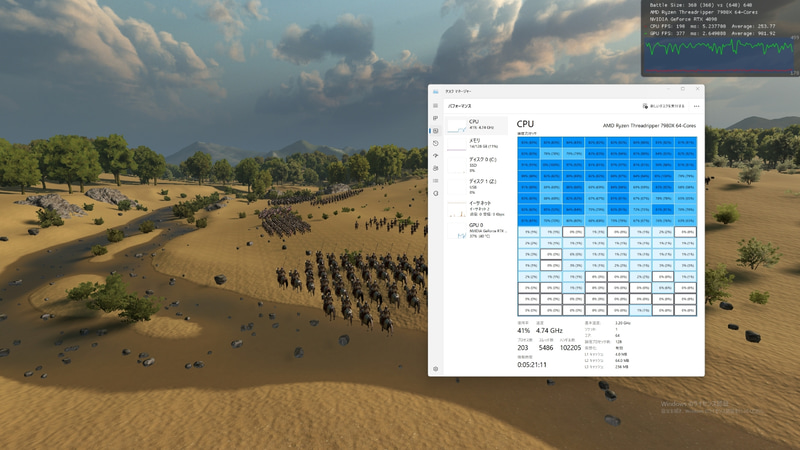This screenshot has width=800, height=450.
Task: Click the Task Manager app icon in title bar
Action: click(x=435, y=91)
